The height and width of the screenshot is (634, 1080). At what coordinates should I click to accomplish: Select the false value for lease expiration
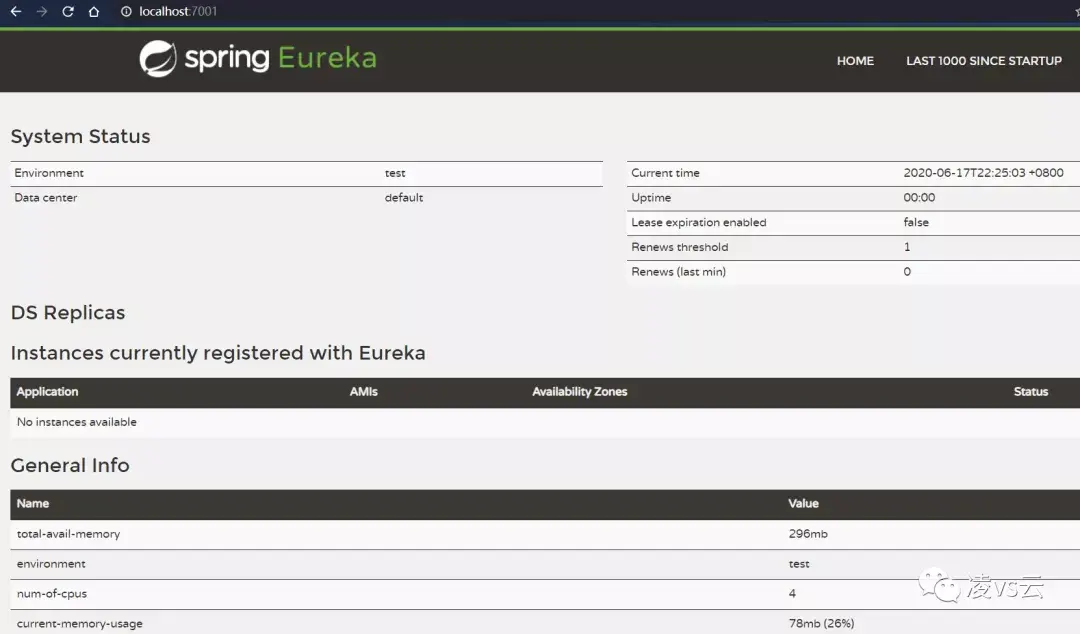pos(916,223)
